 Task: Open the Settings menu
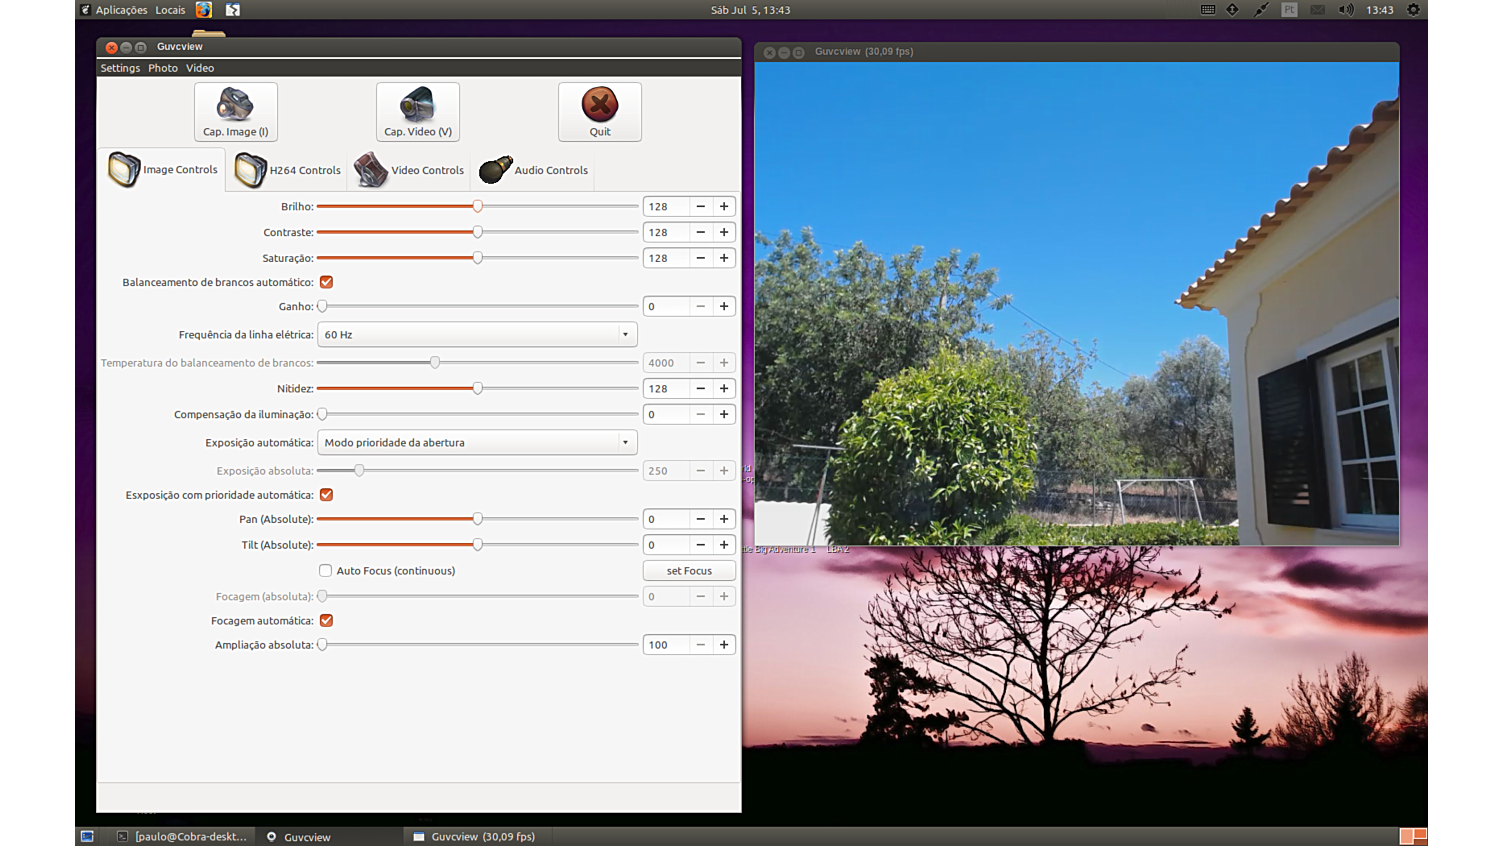tap(120, 68)
